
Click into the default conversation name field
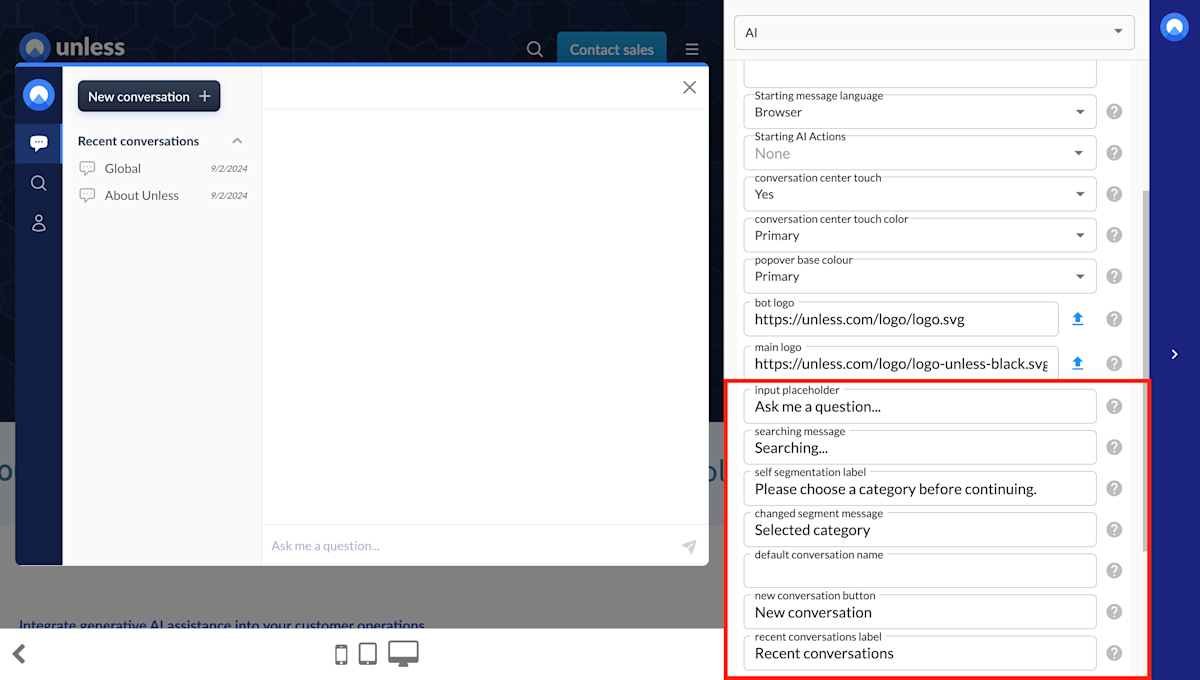coord(918,570)
